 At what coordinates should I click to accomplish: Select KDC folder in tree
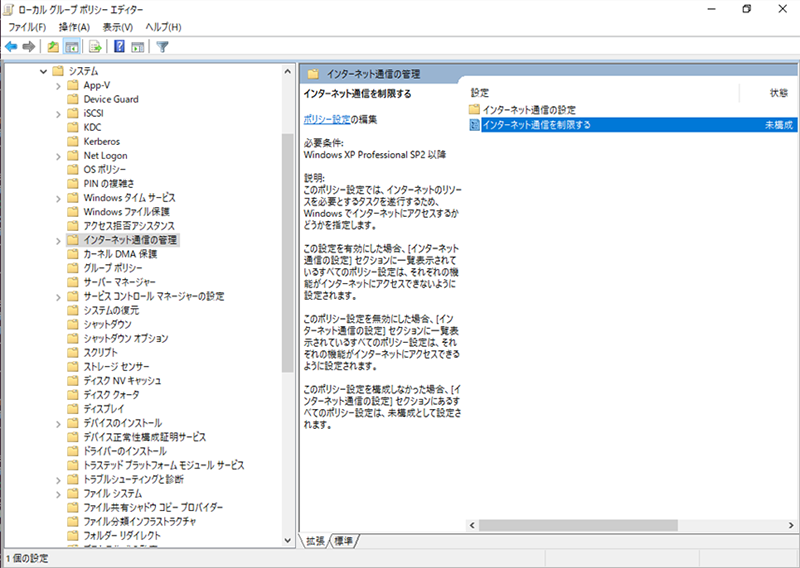pyautogui.click(x=92, y=127)
